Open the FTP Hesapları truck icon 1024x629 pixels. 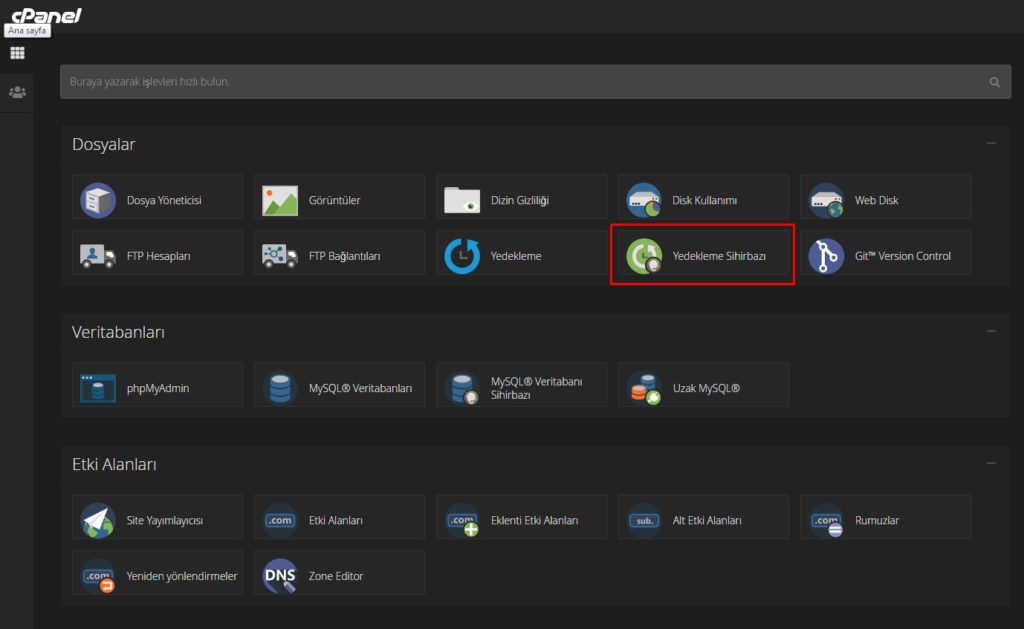coord(98,255)
